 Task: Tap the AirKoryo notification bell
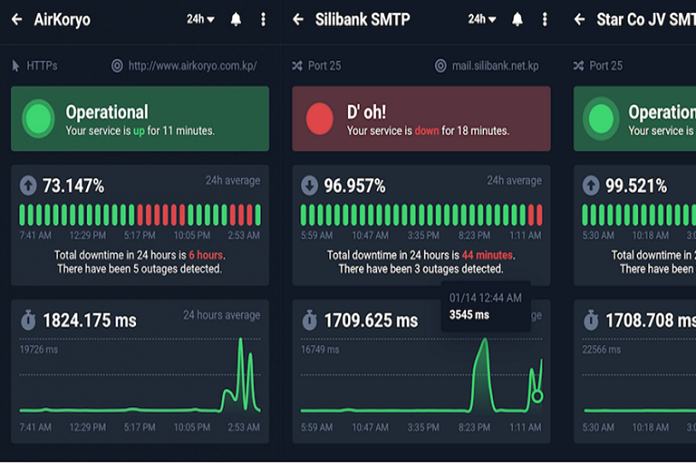coord(236,20)
